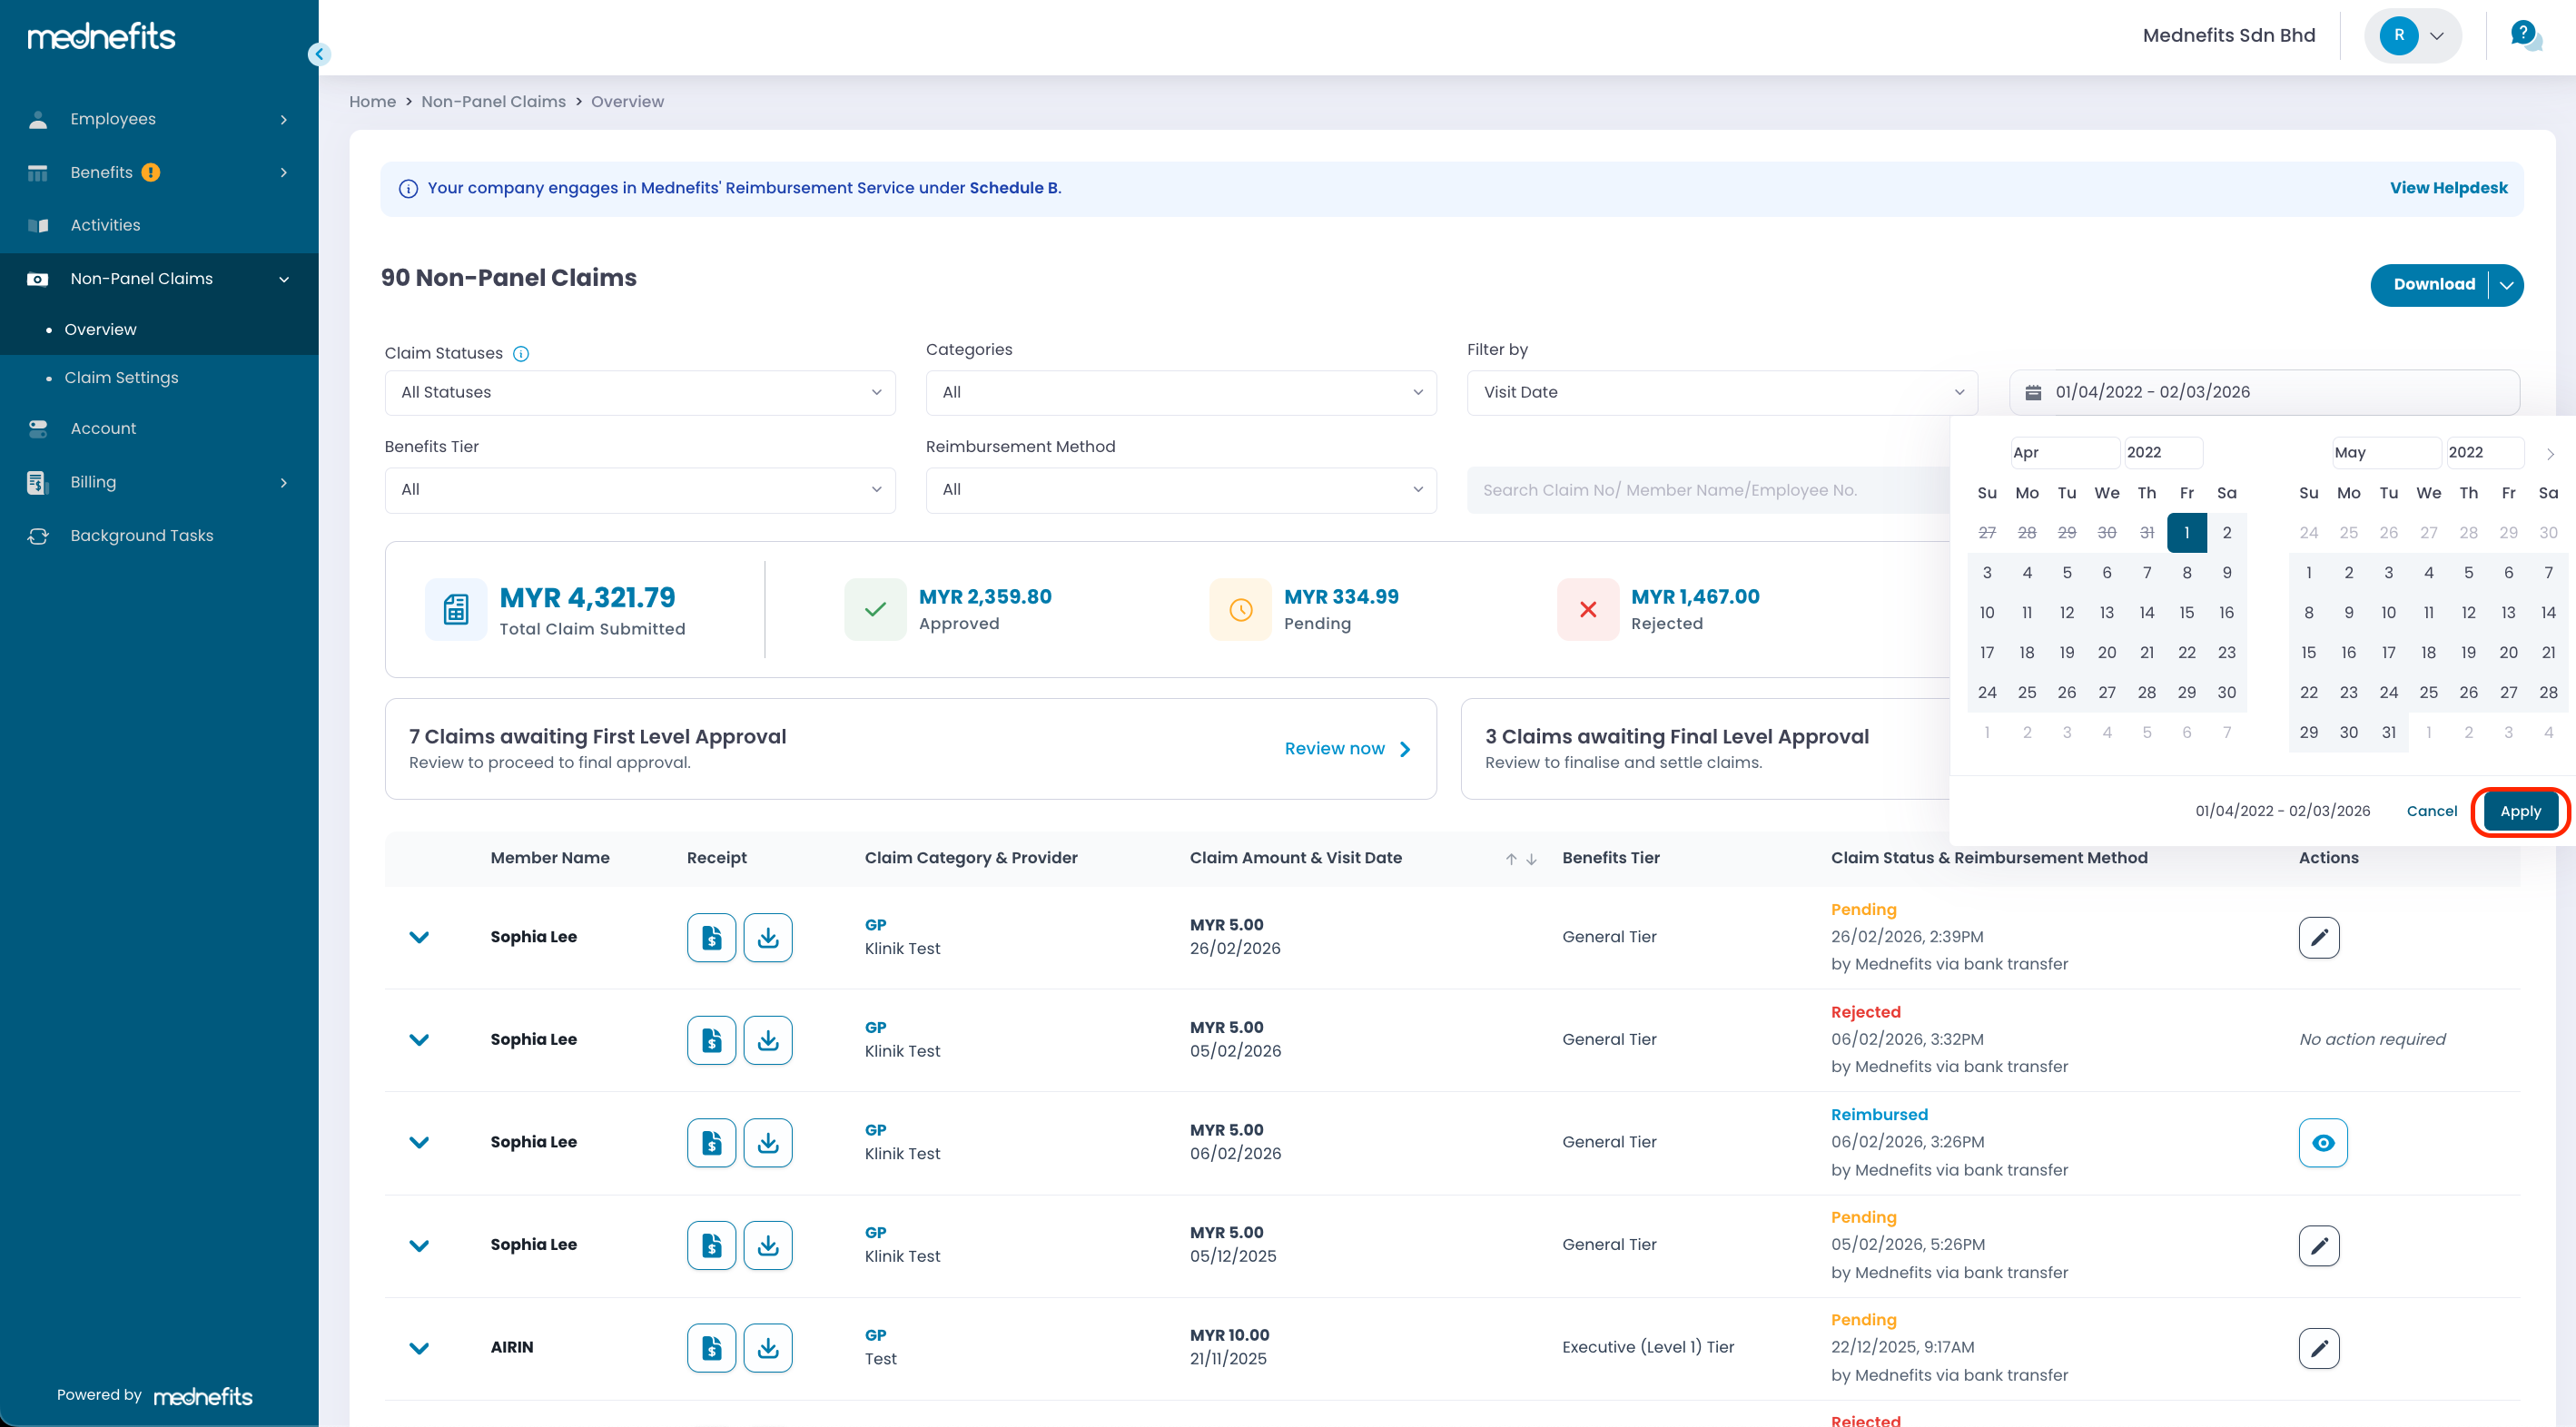Open the Download button arrow menu
Screen dimensions: 2576x1427
click(x=2506, y=285)
